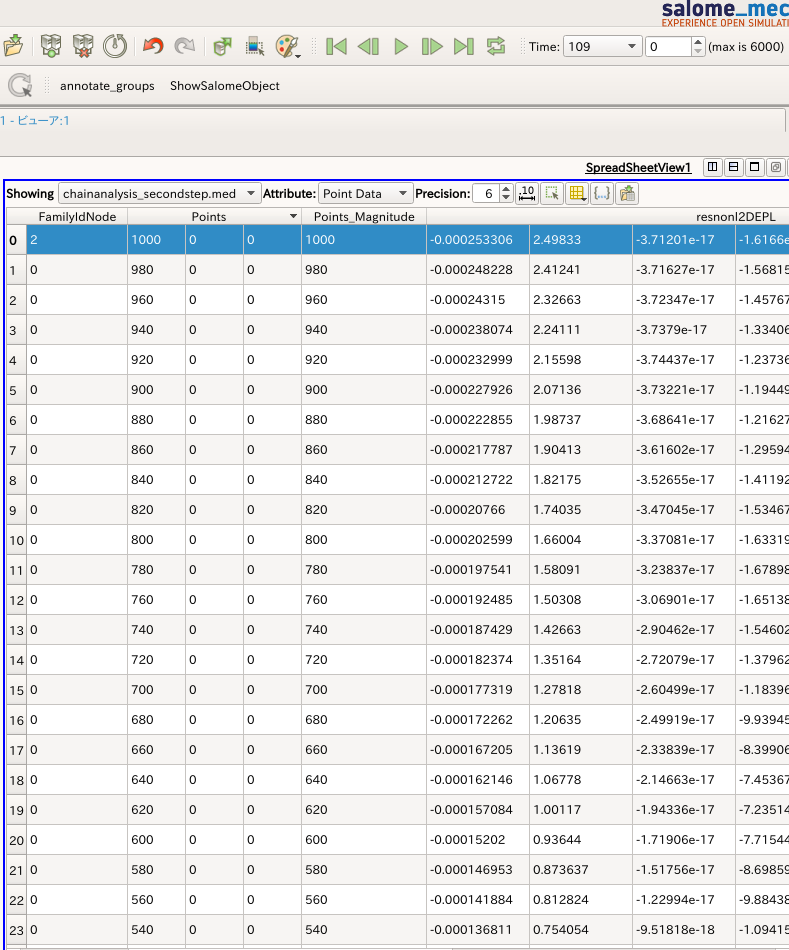This screenshot has width=789, height=950.
Task: Select row header 12
Action: click(16, 600)
